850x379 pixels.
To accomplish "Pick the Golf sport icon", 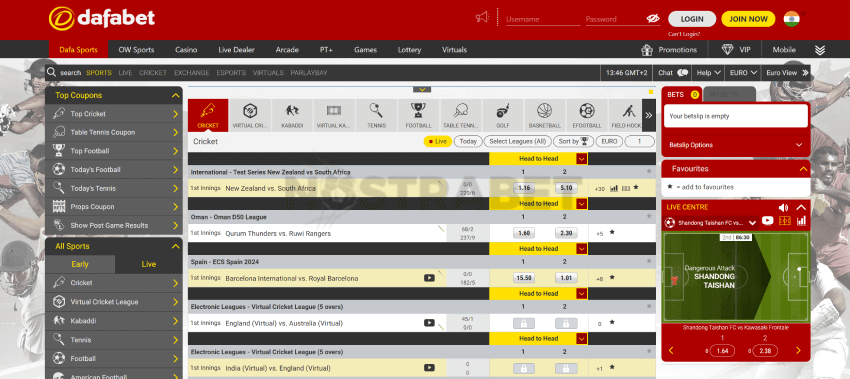I will click(503, 115).
